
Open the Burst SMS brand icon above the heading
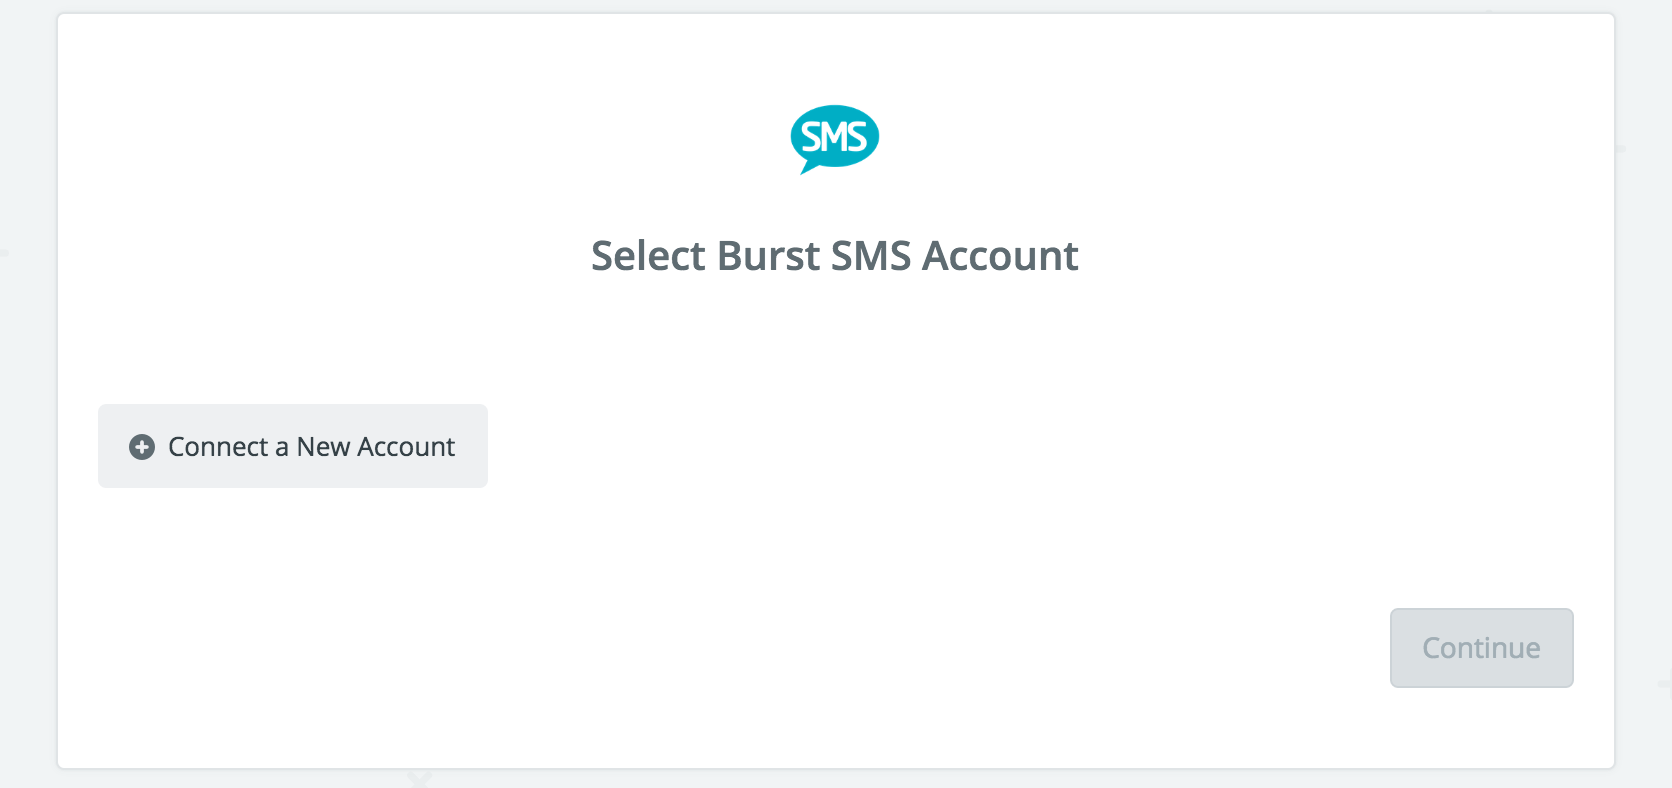(834, 139)
